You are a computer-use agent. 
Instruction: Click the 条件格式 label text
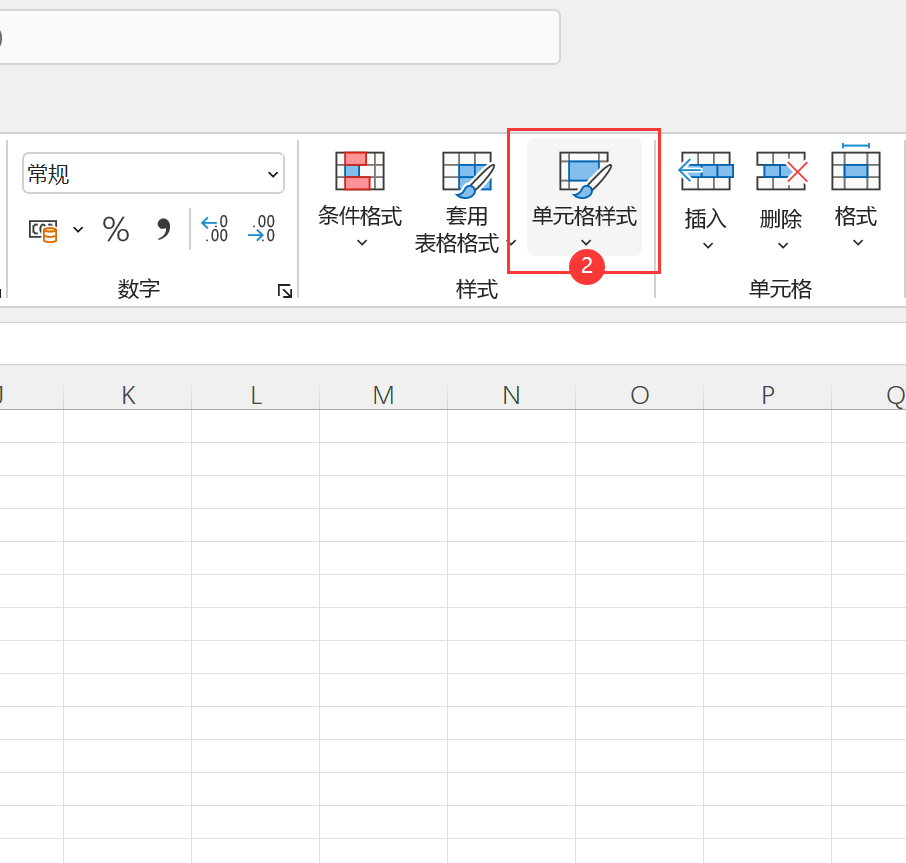[x=360, y=216]
